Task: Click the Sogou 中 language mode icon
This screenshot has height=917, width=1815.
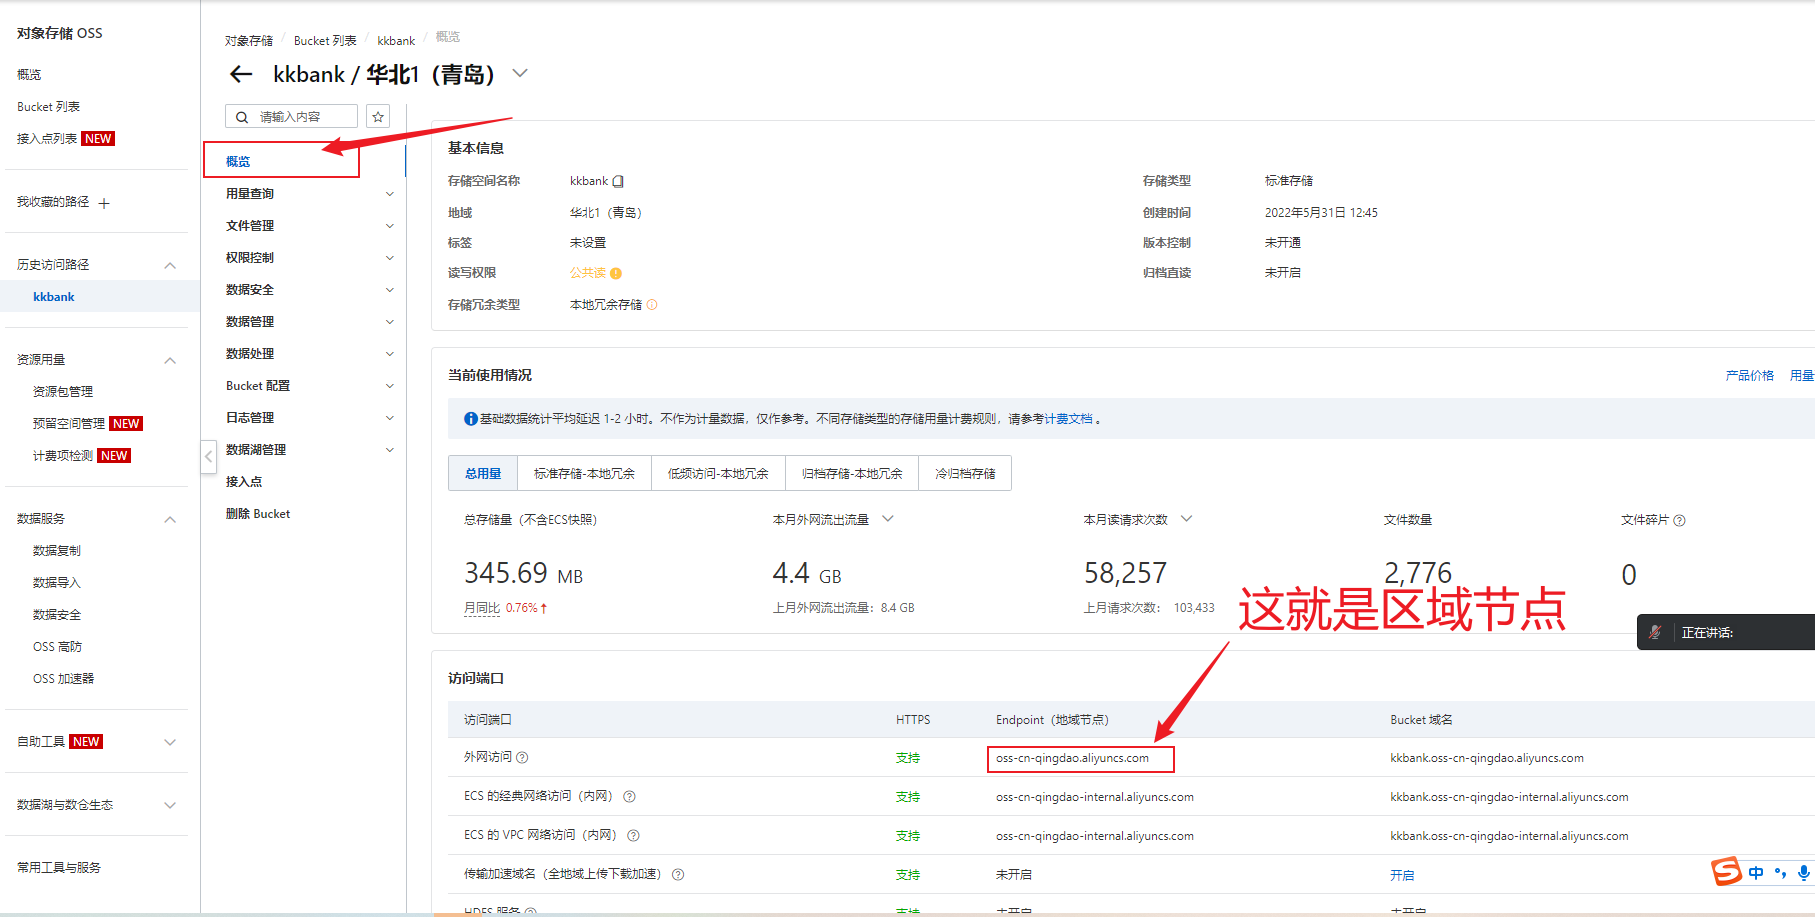Action: pyautogui.click(x=1756, y=873)
